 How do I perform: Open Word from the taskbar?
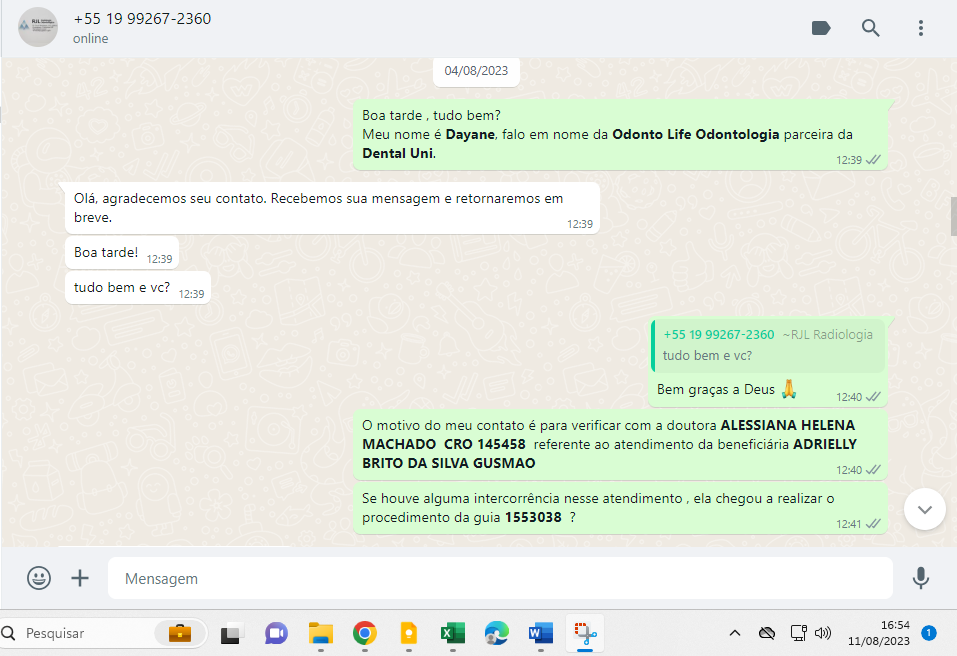point(541,633)
